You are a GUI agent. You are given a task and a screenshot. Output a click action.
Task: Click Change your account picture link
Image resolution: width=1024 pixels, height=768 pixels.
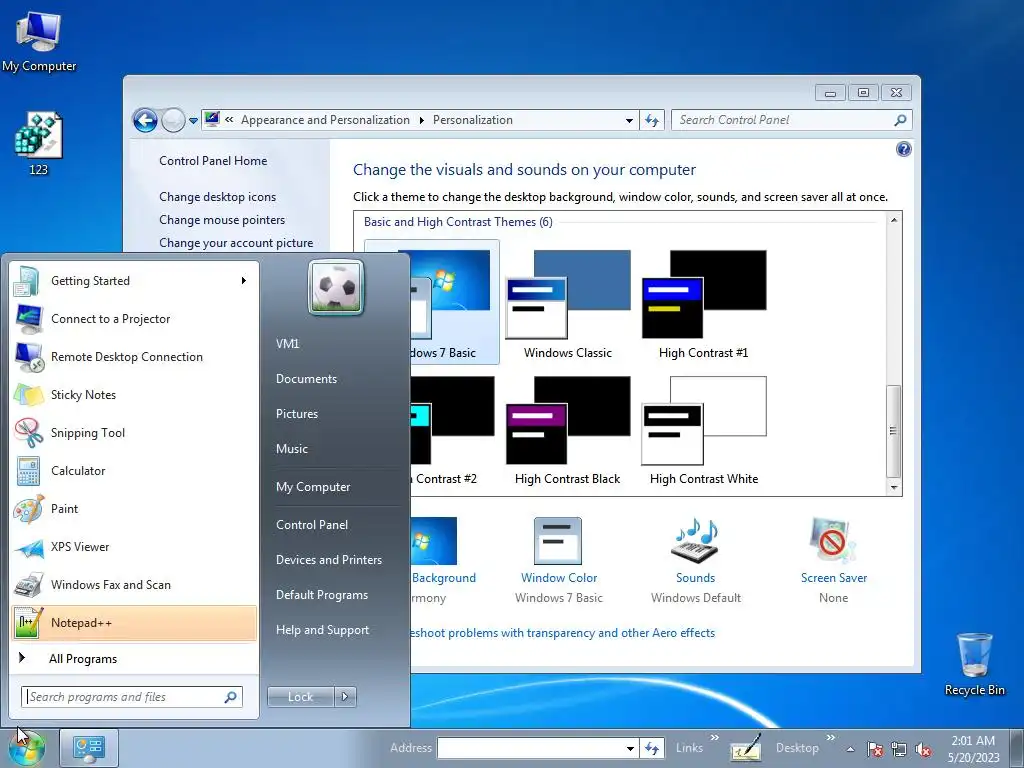[x=236, y=243]
